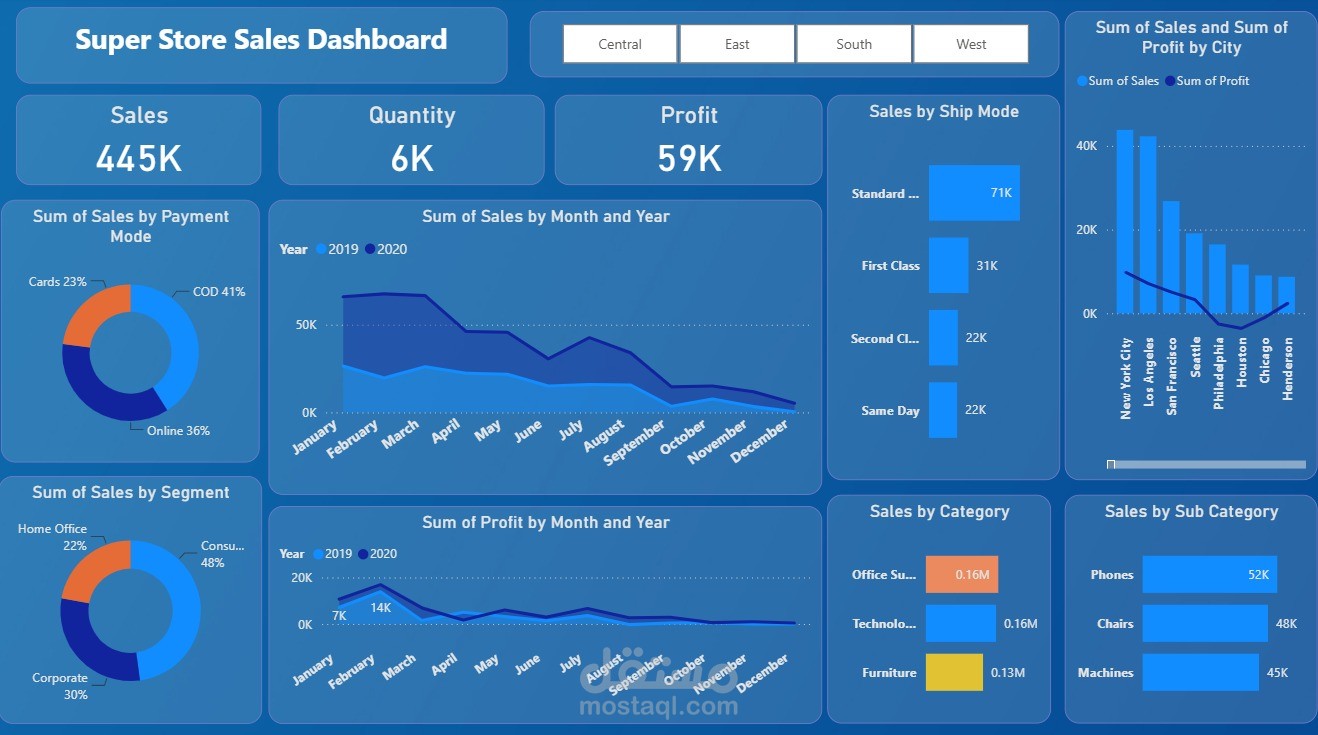Screen dimensions: 1318x735
Task: Click the Seattle sales bar
Action: pyautogui.click(x=1194, y=274)
